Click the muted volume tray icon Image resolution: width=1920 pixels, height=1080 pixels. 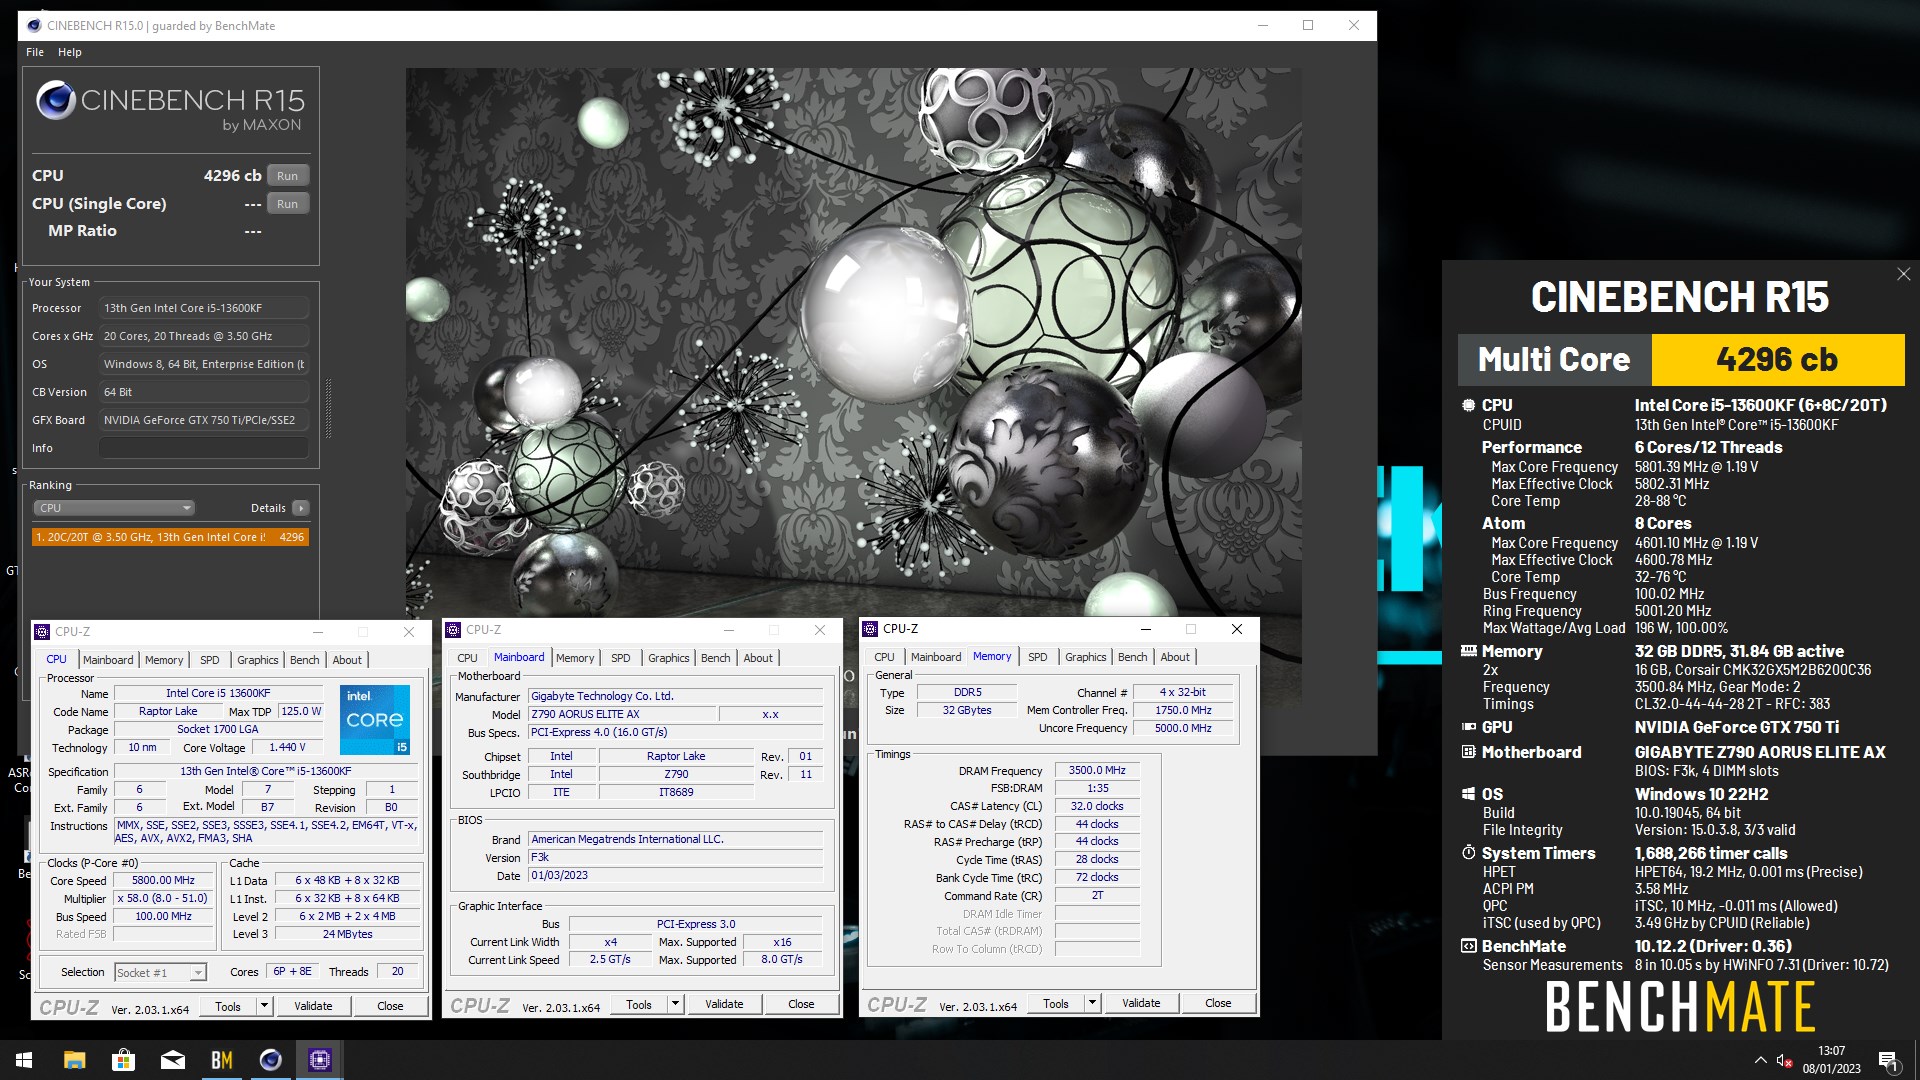[1784, 1060]
